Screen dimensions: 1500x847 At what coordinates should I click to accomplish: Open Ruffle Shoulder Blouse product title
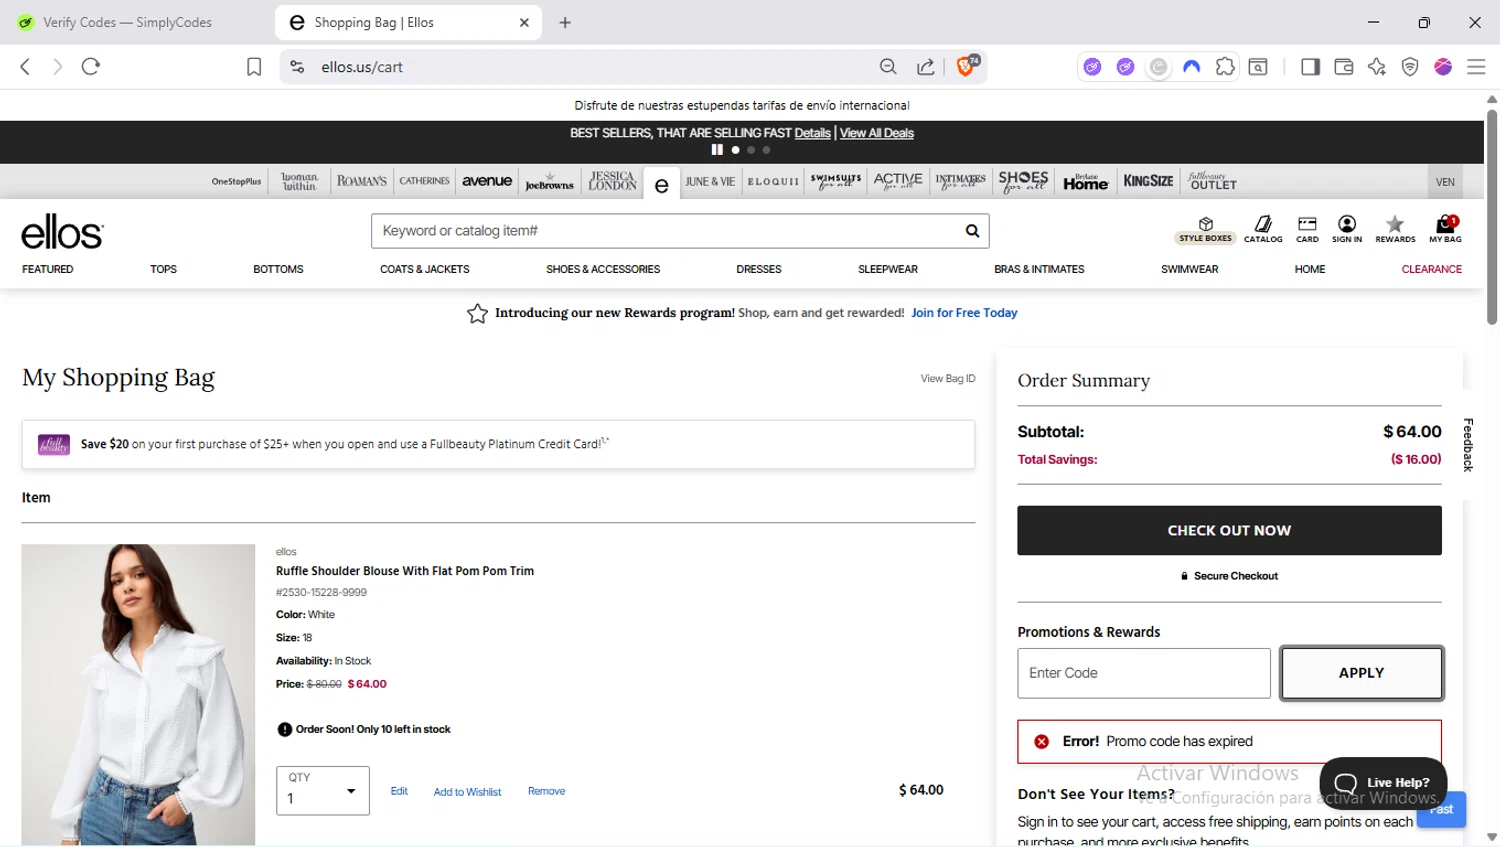(405, 571)
